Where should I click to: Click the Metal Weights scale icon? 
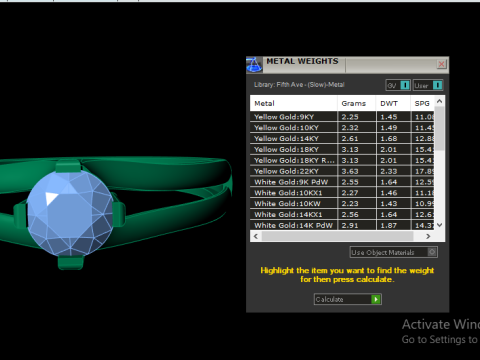tap(254, 65)
